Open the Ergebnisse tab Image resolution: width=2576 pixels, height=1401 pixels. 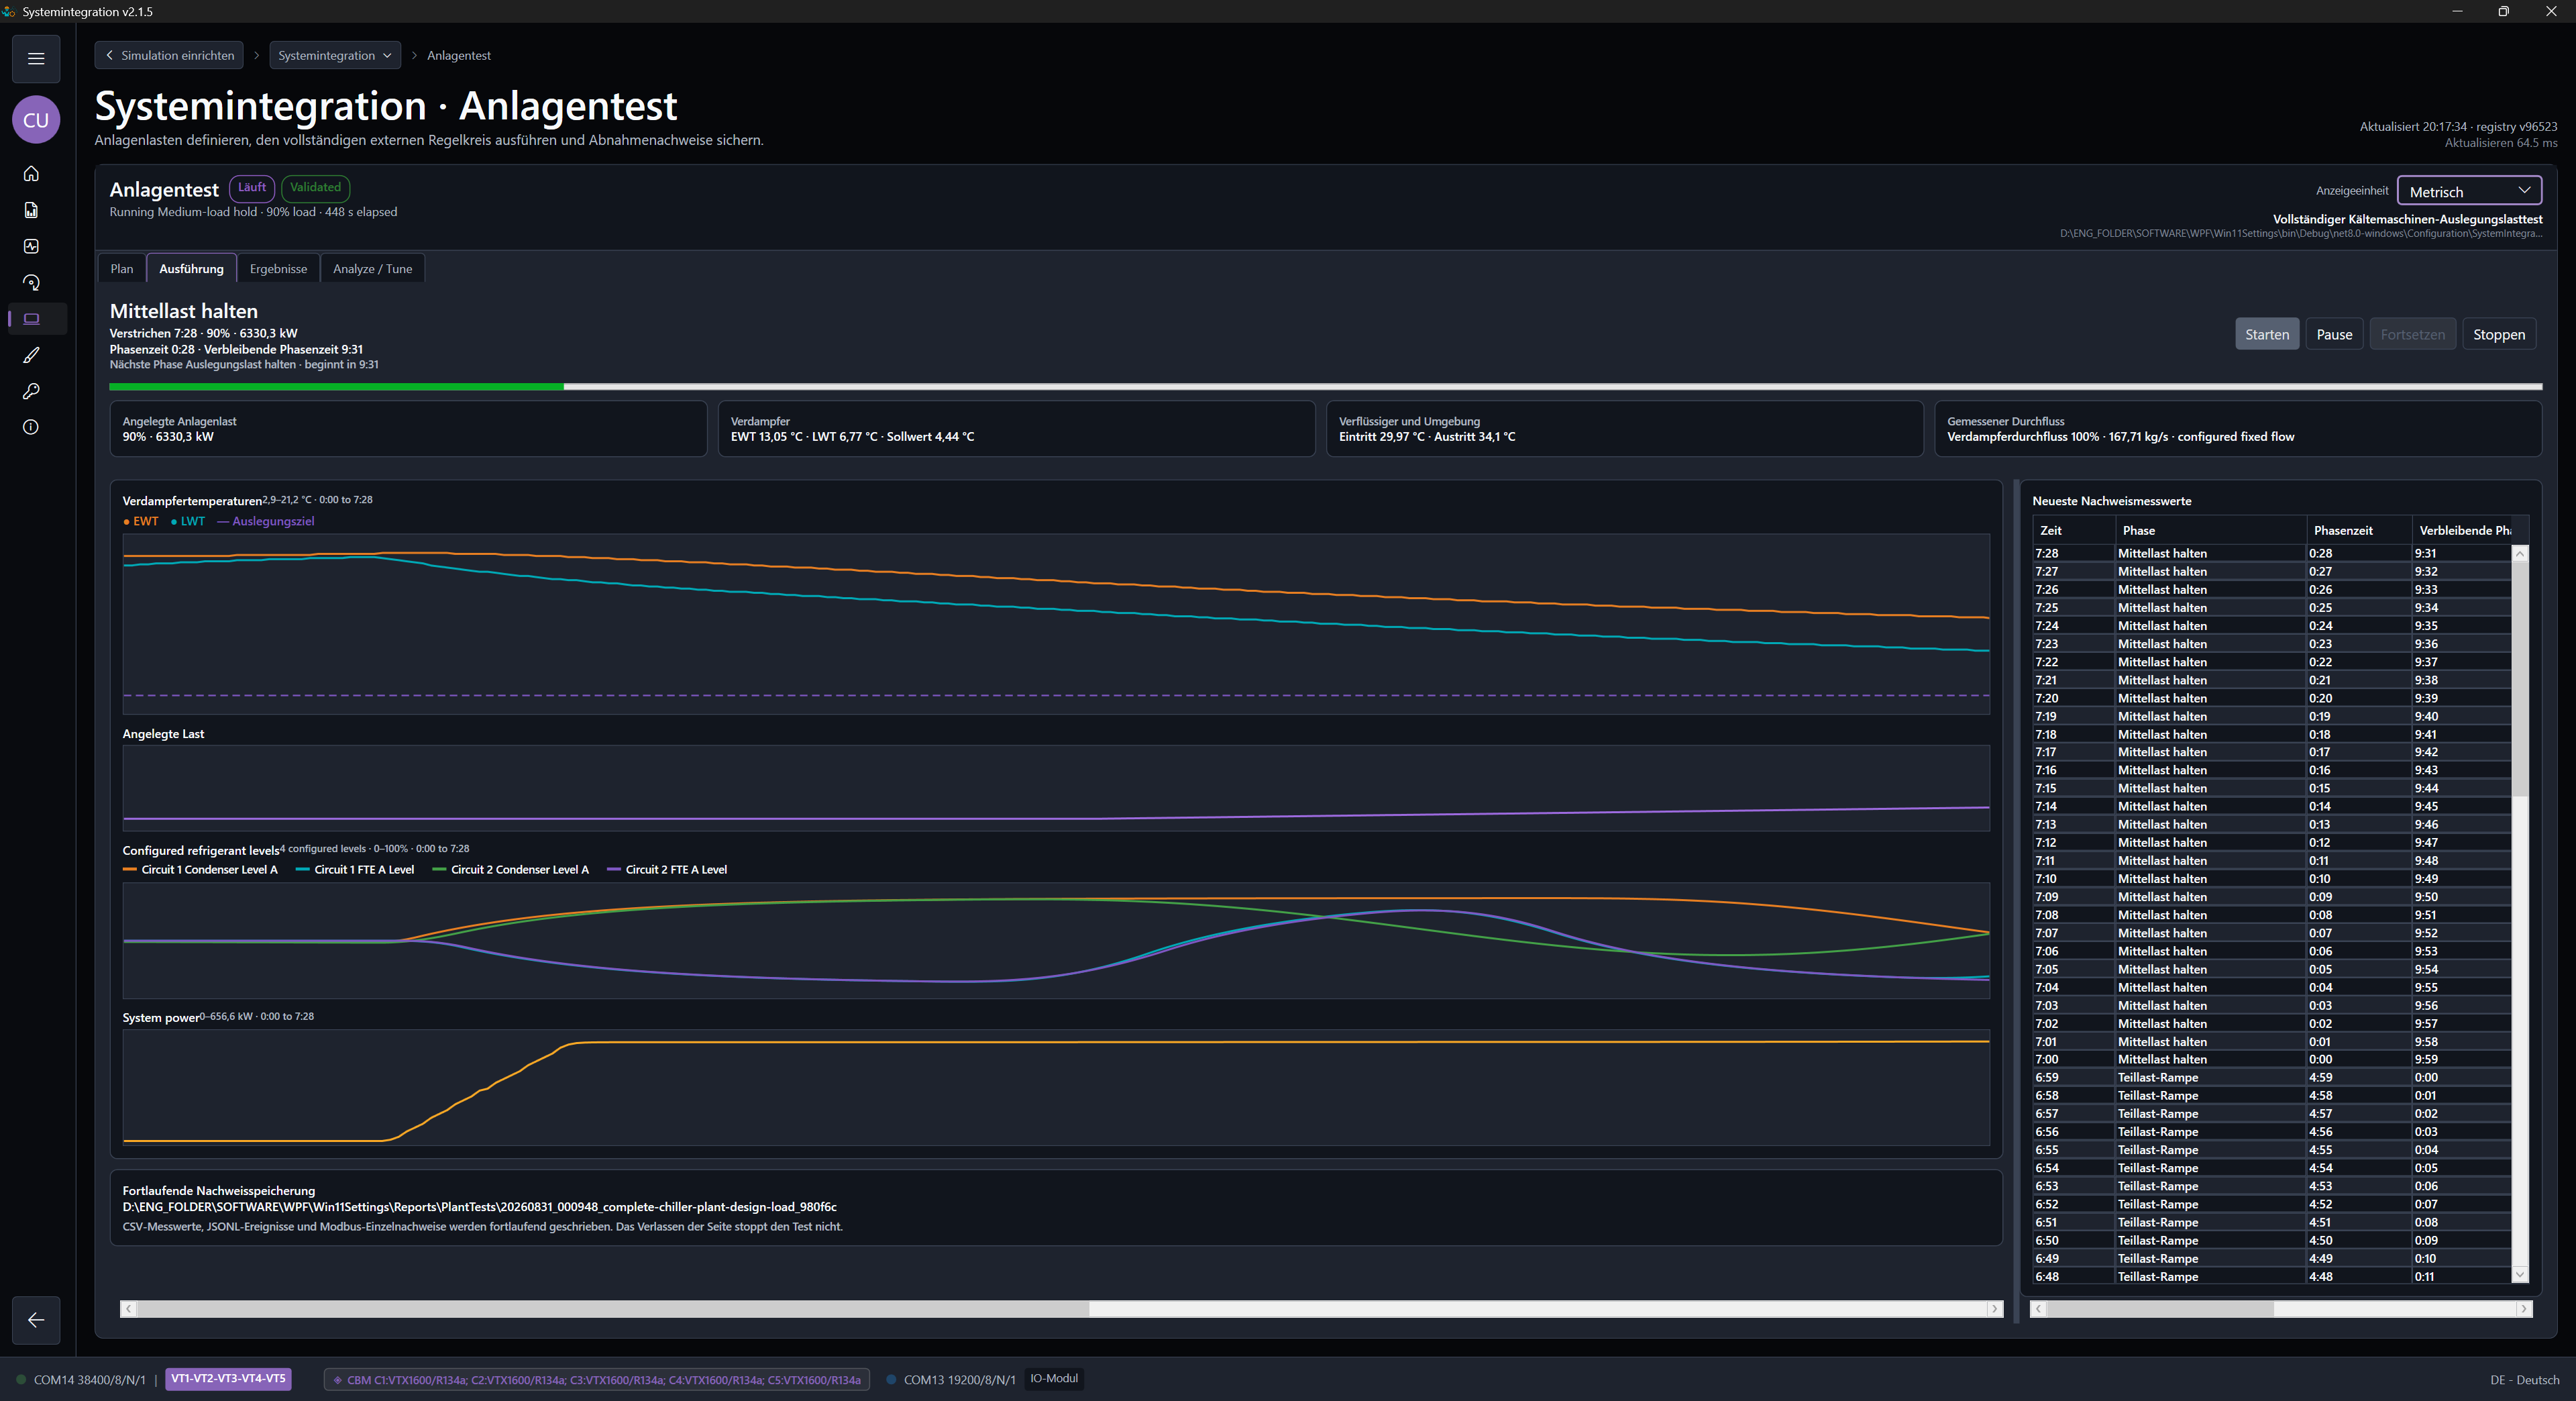coord(279,269)
